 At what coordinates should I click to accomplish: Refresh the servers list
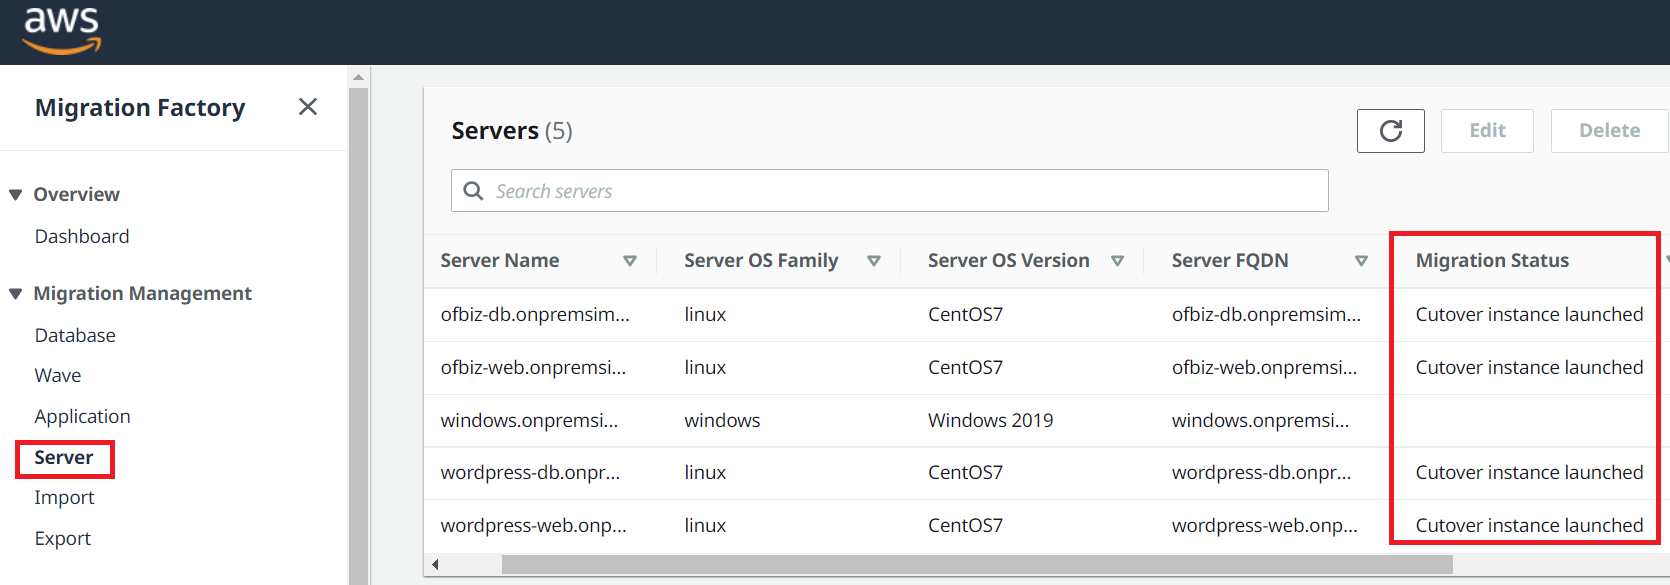pos(1390,131)
